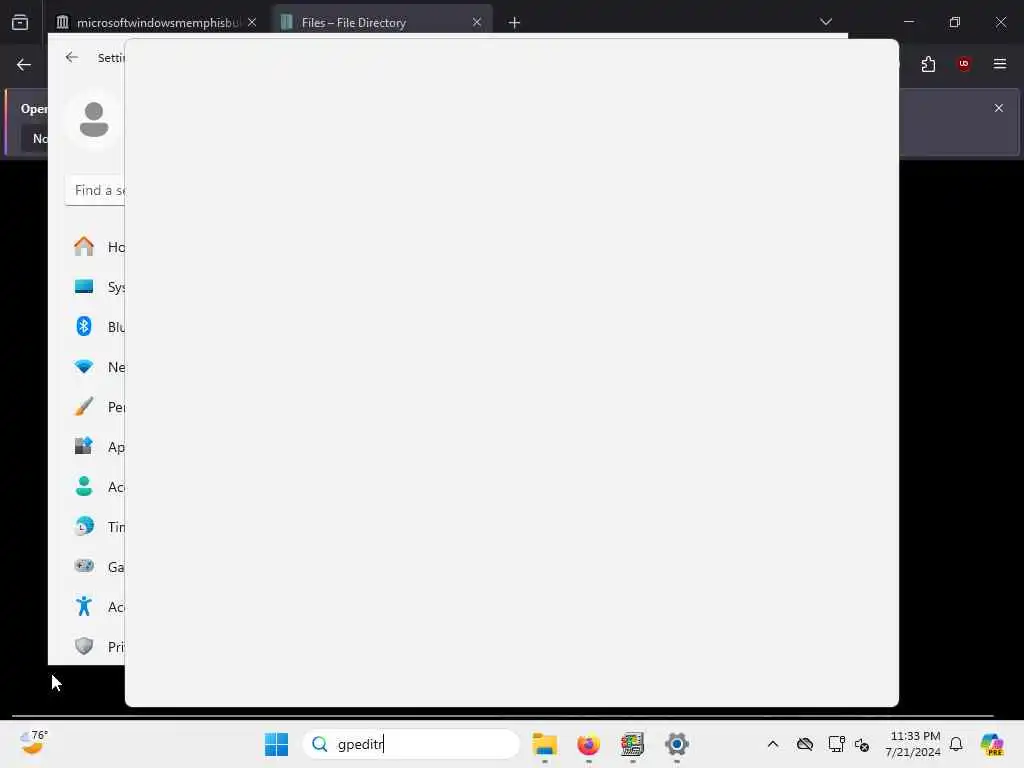Open the notification bell in system tray
This screenshot has width=1024, height=768.
click(x=956, y=744)
